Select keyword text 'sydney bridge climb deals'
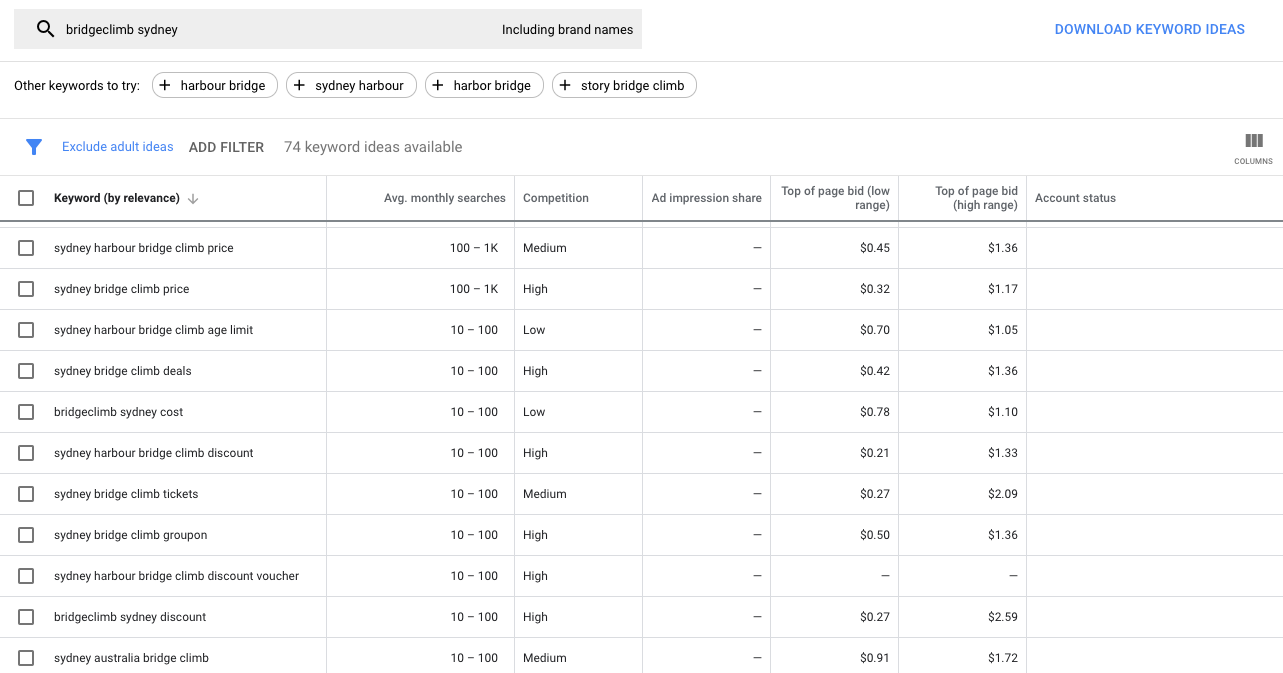1283x673 pixels. coord(122,371)
